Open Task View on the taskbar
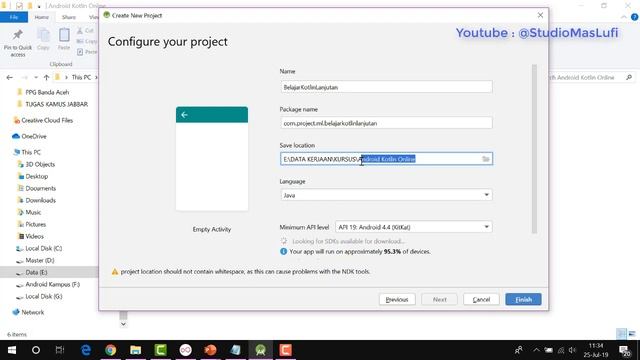Viewport: 640px width, 360px height. pyautogui.click(x=60, y=350)
